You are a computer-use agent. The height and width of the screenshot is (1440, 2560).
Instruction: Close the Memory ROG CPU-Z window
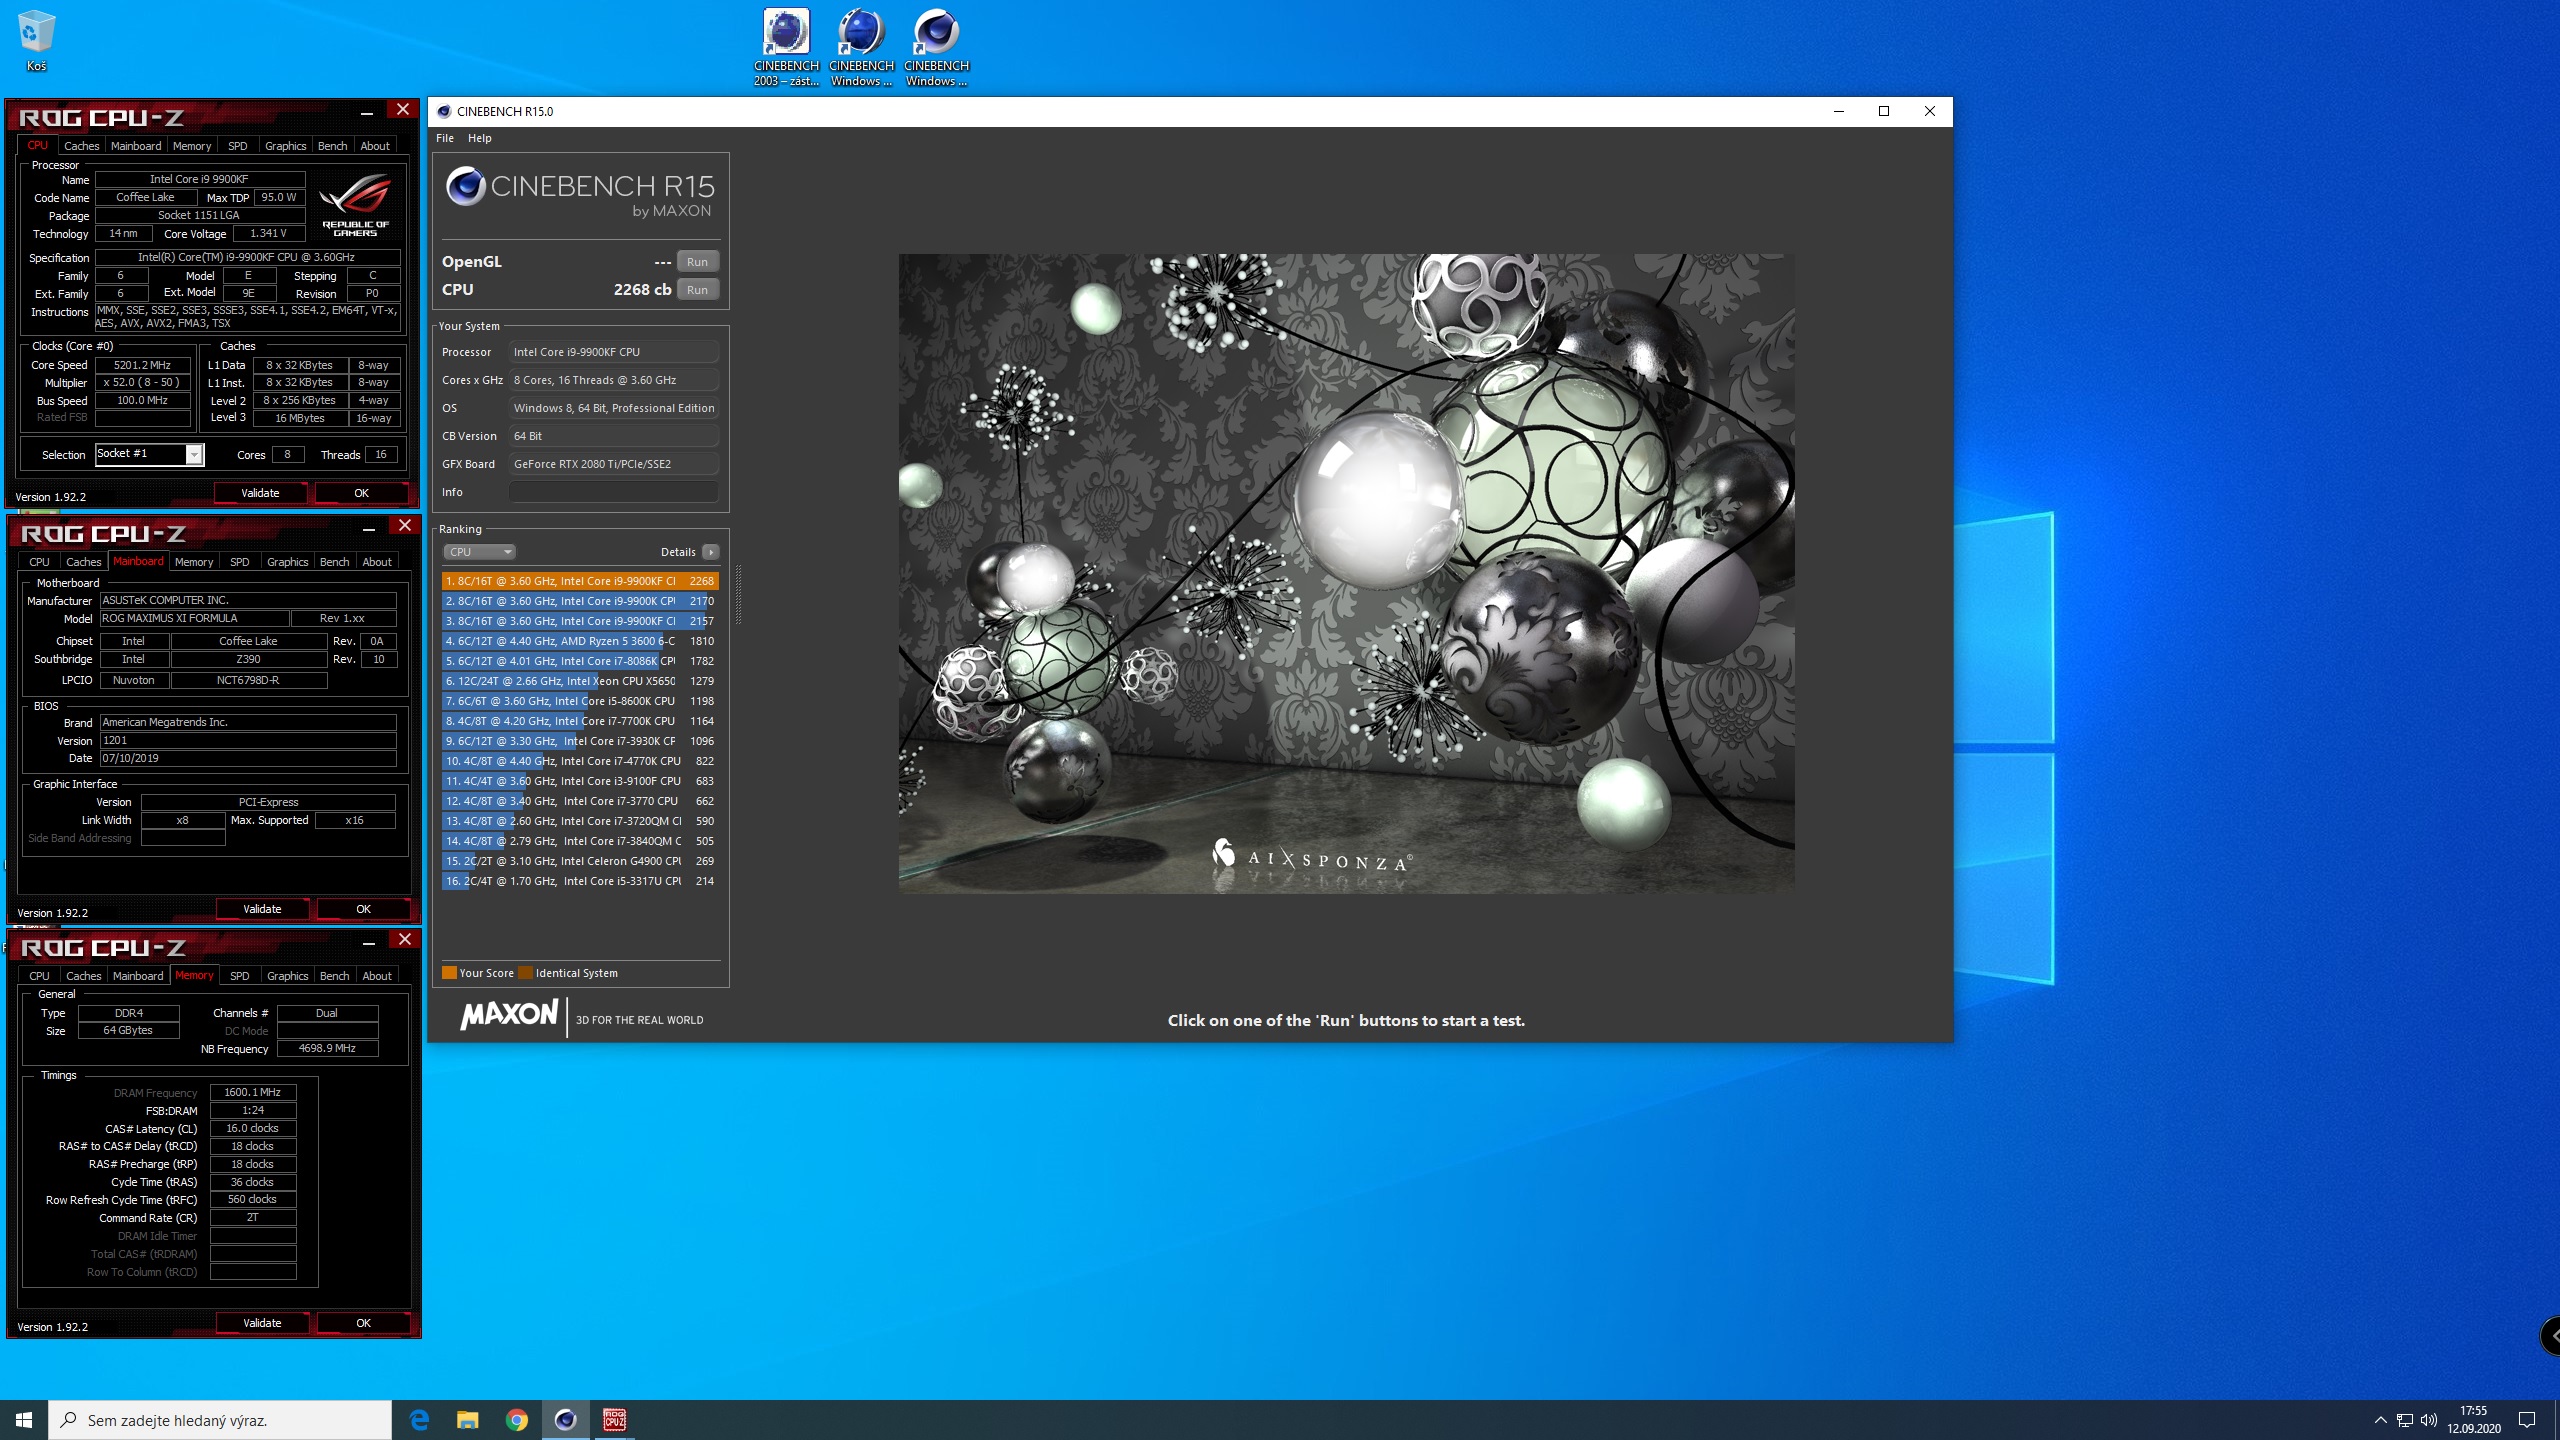[x=405, y=940]
